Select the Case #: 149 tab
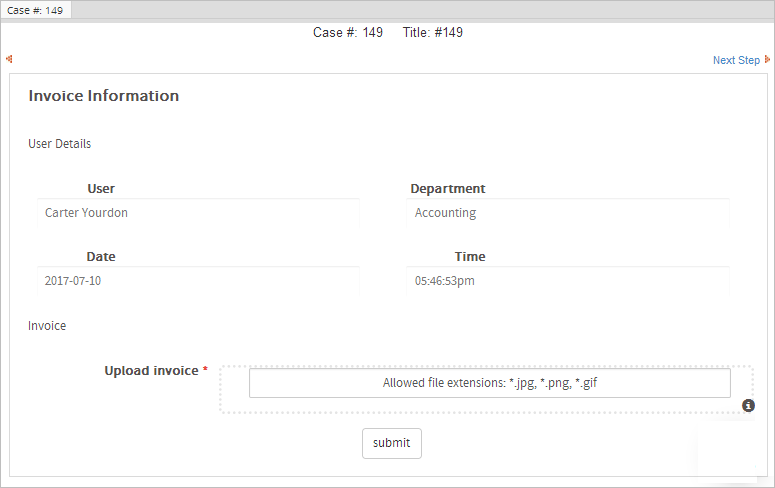Image resolution: width=775 pixels, height=488 pixels. 36,9
